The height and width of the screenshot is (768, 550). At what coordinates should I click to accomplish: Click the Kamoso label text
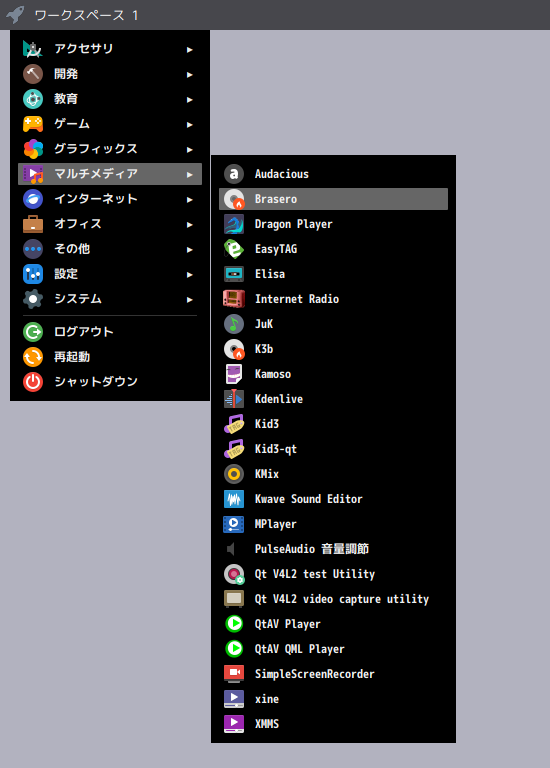tap(273, 374)
